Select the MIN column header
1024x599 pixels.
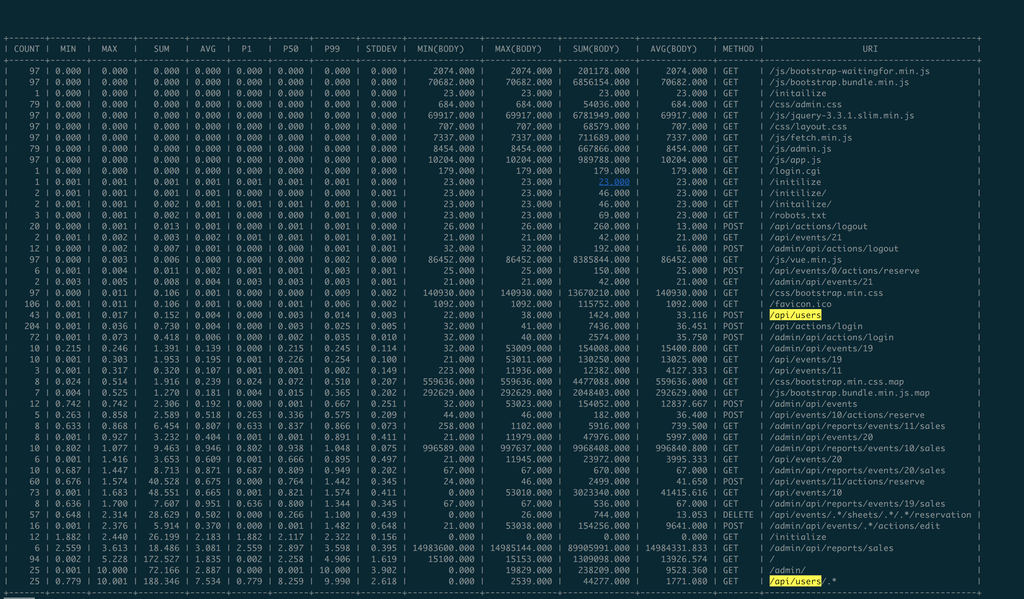click(68, 49)
